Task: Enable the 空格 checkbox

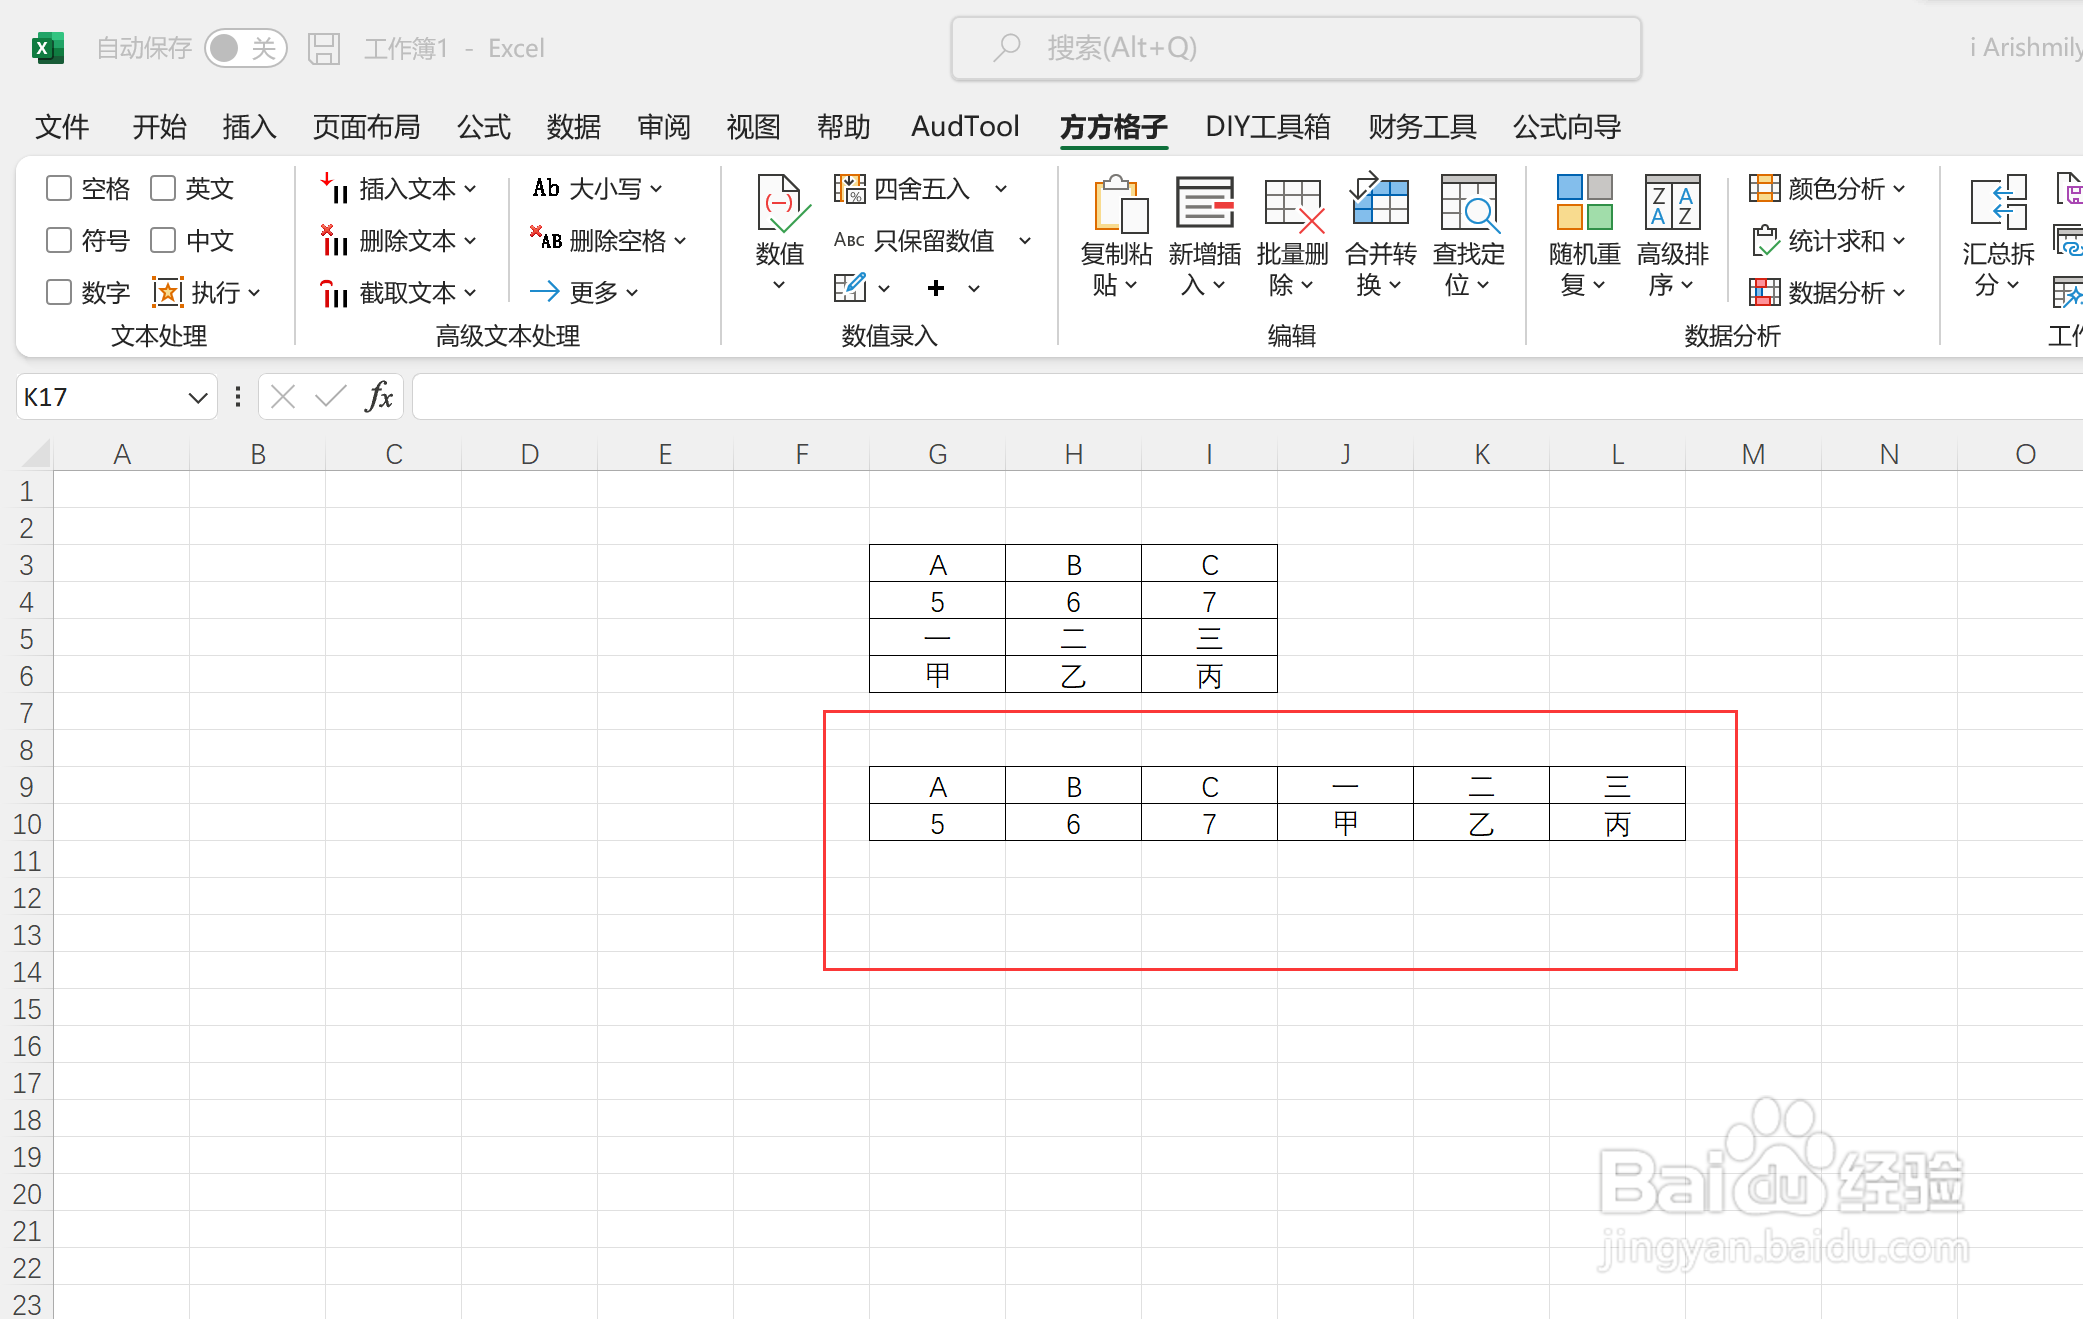Action: click(x=57, y=188)
